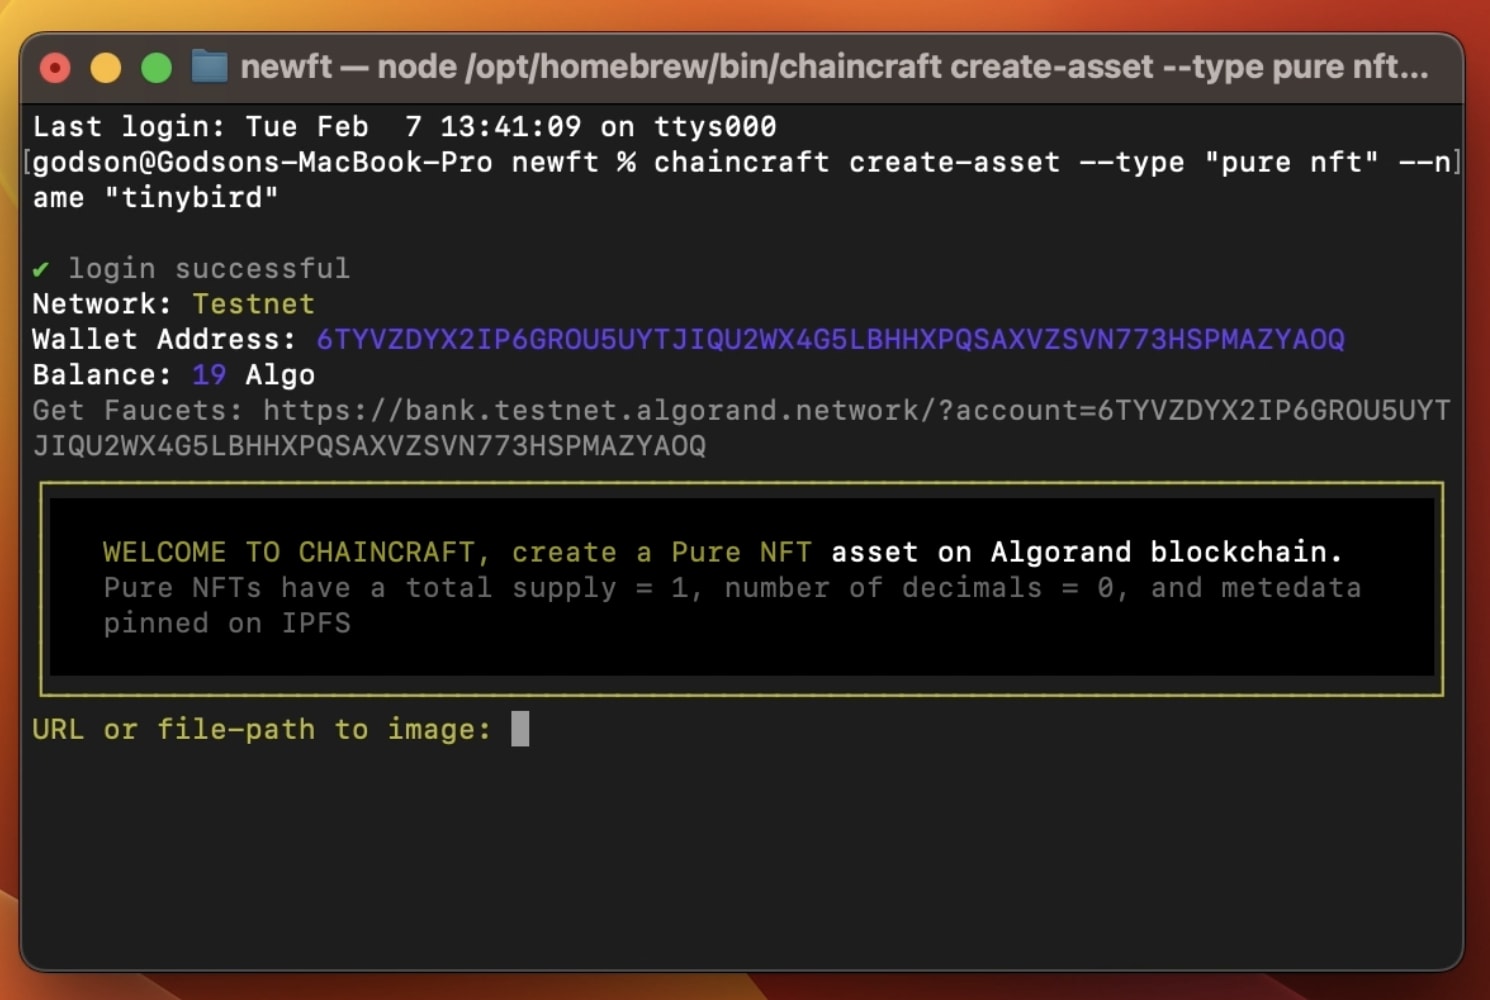Click the terminal window title text

[x=834, y=67]
